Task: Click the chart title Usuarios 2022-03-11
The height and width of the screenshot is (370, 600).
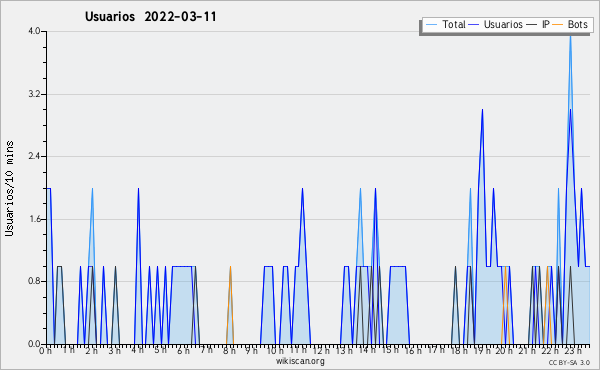Action: click(x=151, y=17)
